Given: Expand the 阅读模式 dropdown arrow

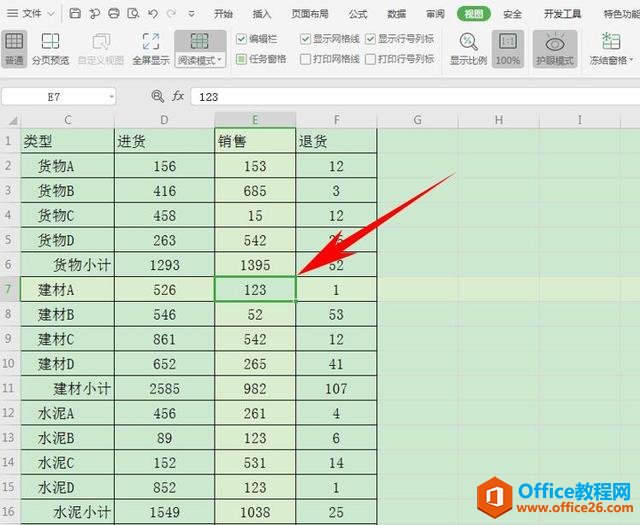Looking at the screenshot, I should [220, 60].
